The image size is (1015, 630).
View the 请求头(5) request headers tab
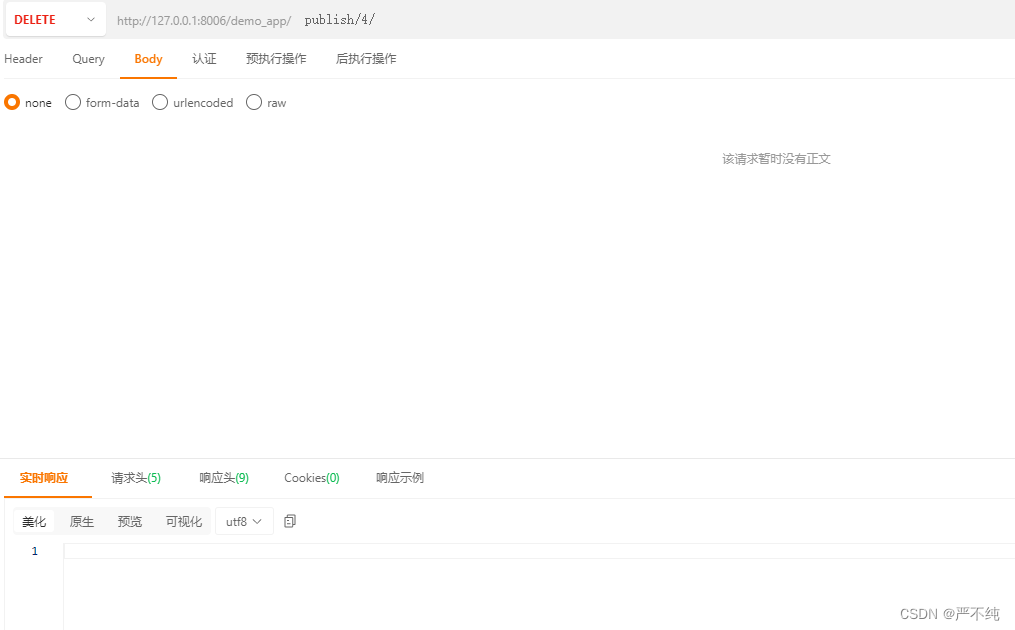click(135, 477)
